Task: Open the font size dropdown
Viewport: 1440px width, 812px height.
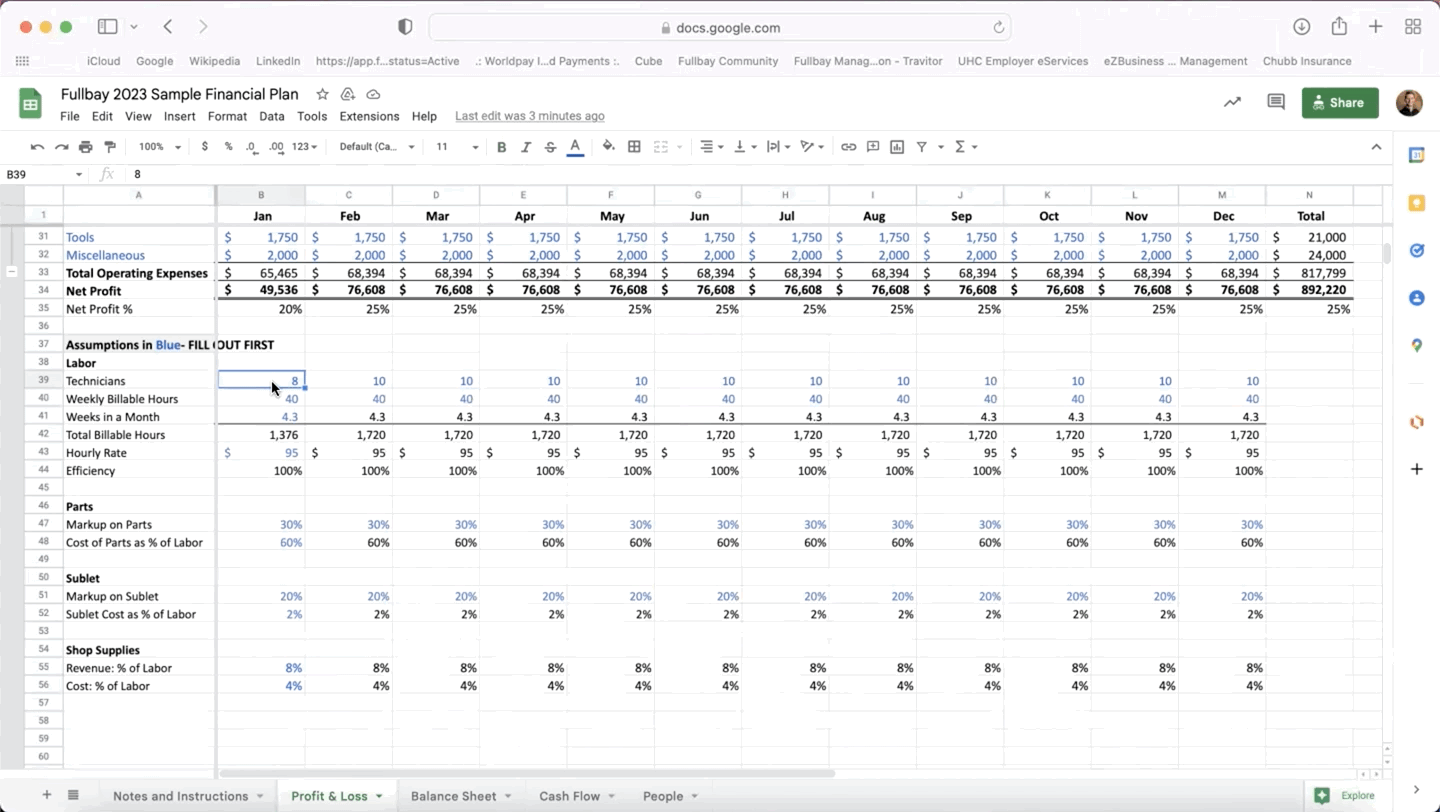Action: click(x=456, y=147)
